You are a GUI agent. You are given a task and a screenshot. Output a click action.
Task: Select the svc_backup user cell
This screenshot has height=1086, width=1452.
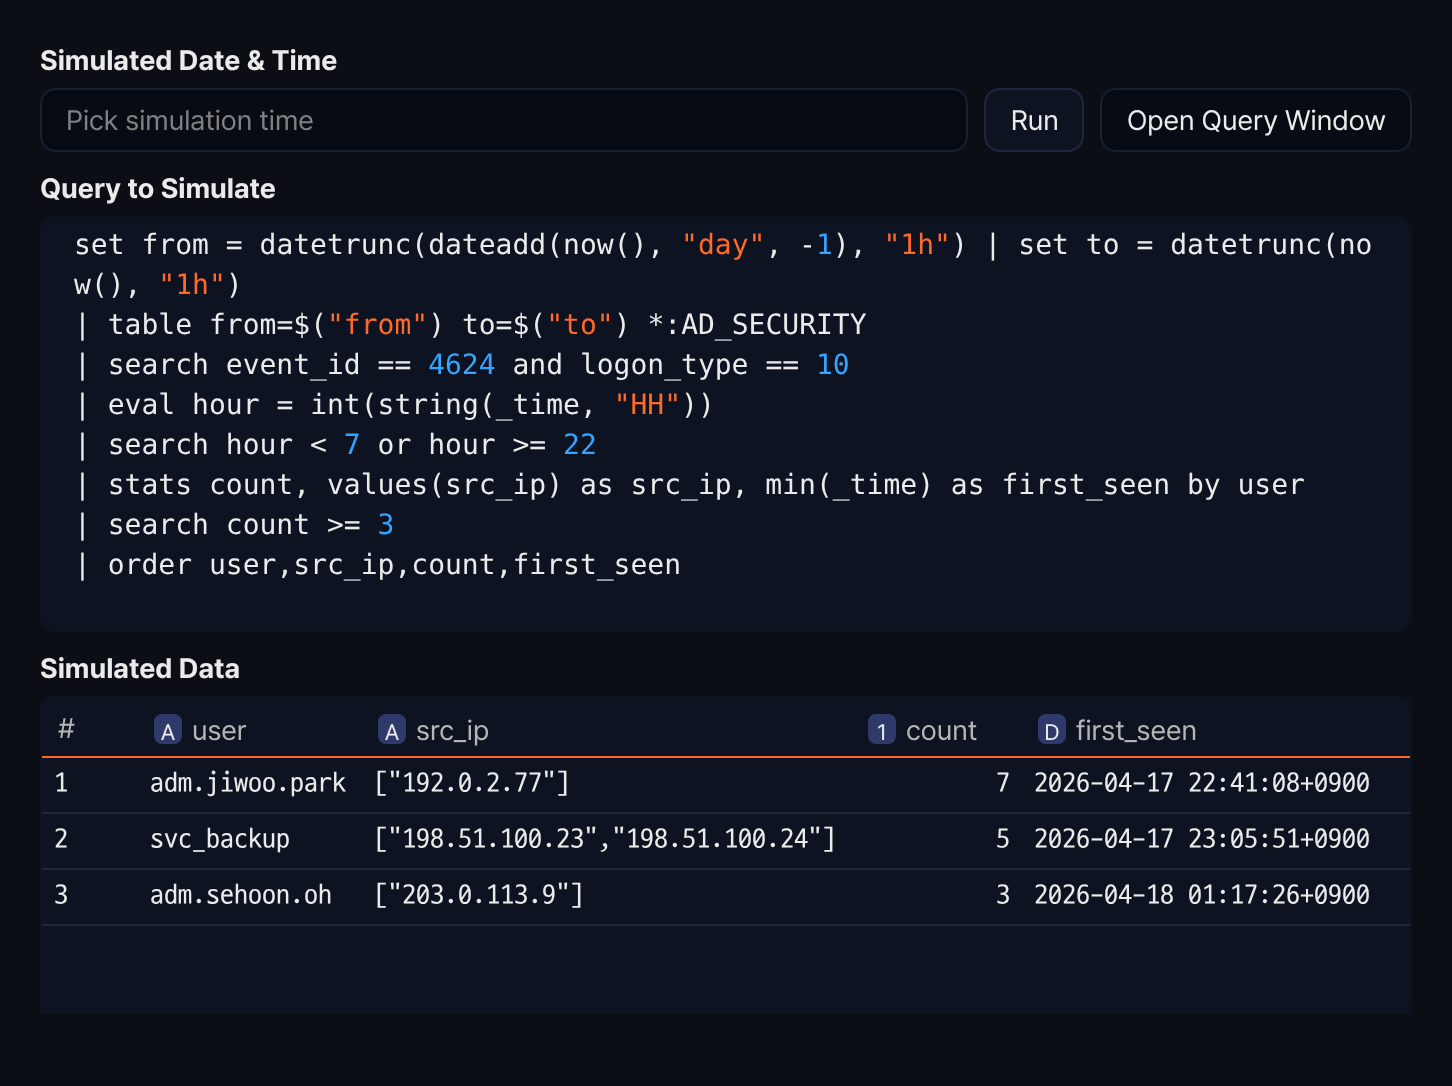[x=220, y=839]
